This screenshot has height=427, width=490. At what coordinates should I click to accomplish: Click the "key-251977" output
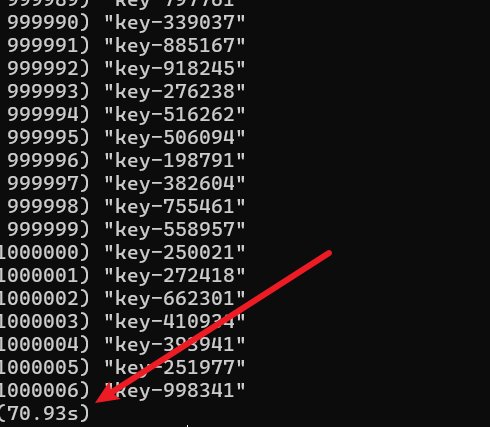click(175, 368)
